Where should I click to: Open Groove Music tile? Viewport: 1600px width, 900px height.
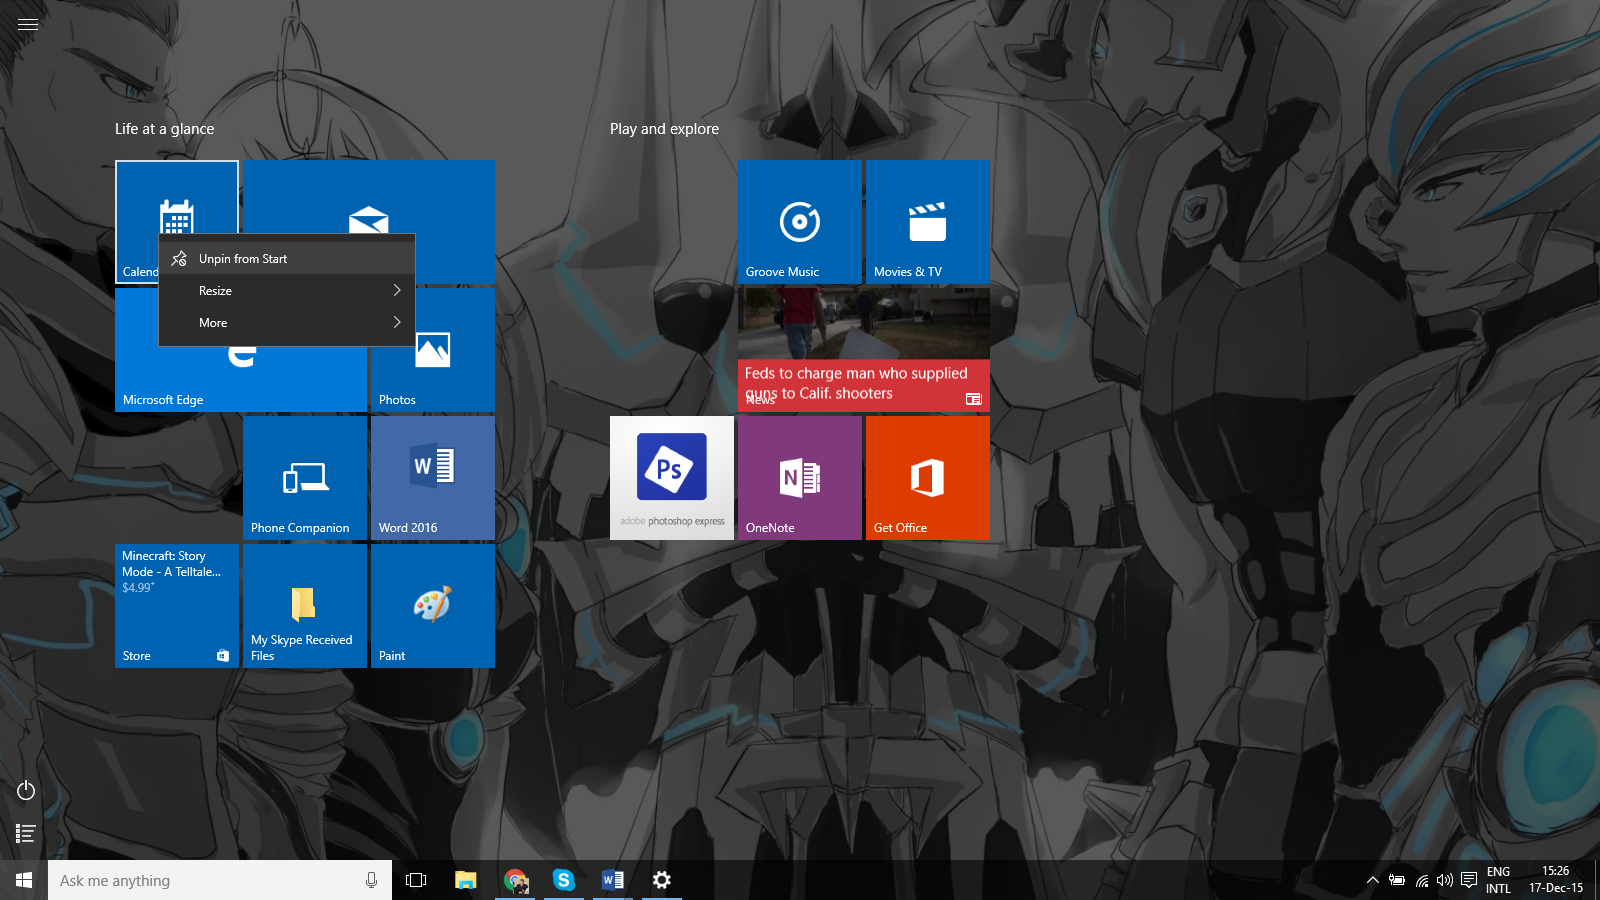[x=800, y=222]
